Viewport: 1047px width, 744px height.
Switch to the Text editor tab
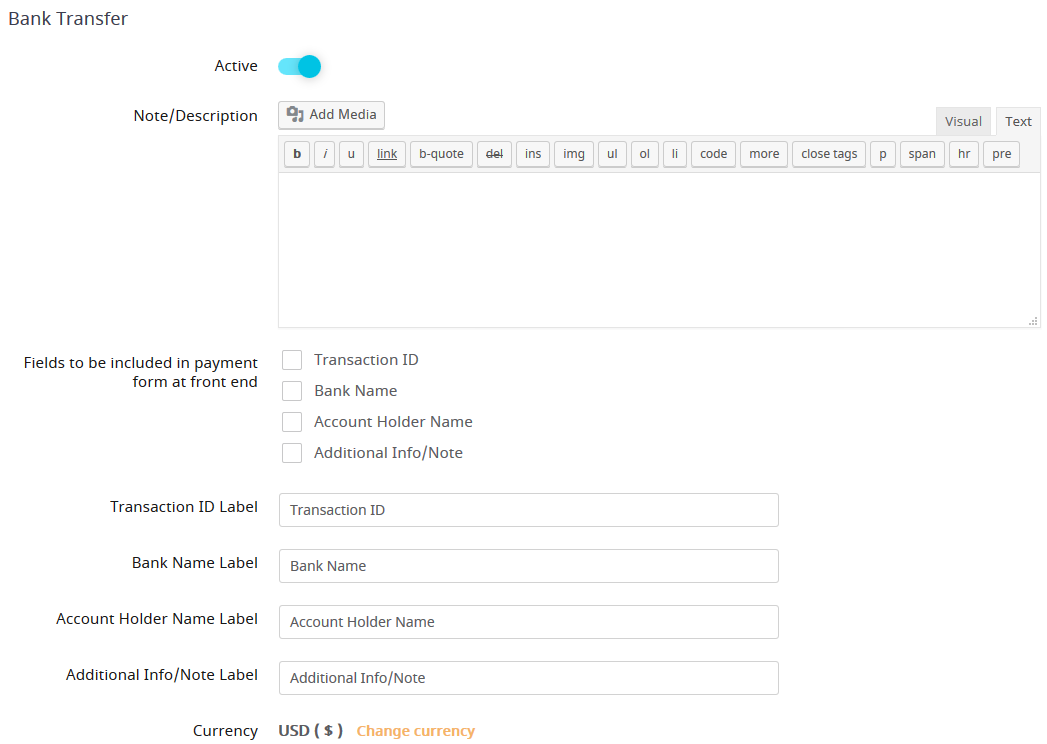[1018, 122]
